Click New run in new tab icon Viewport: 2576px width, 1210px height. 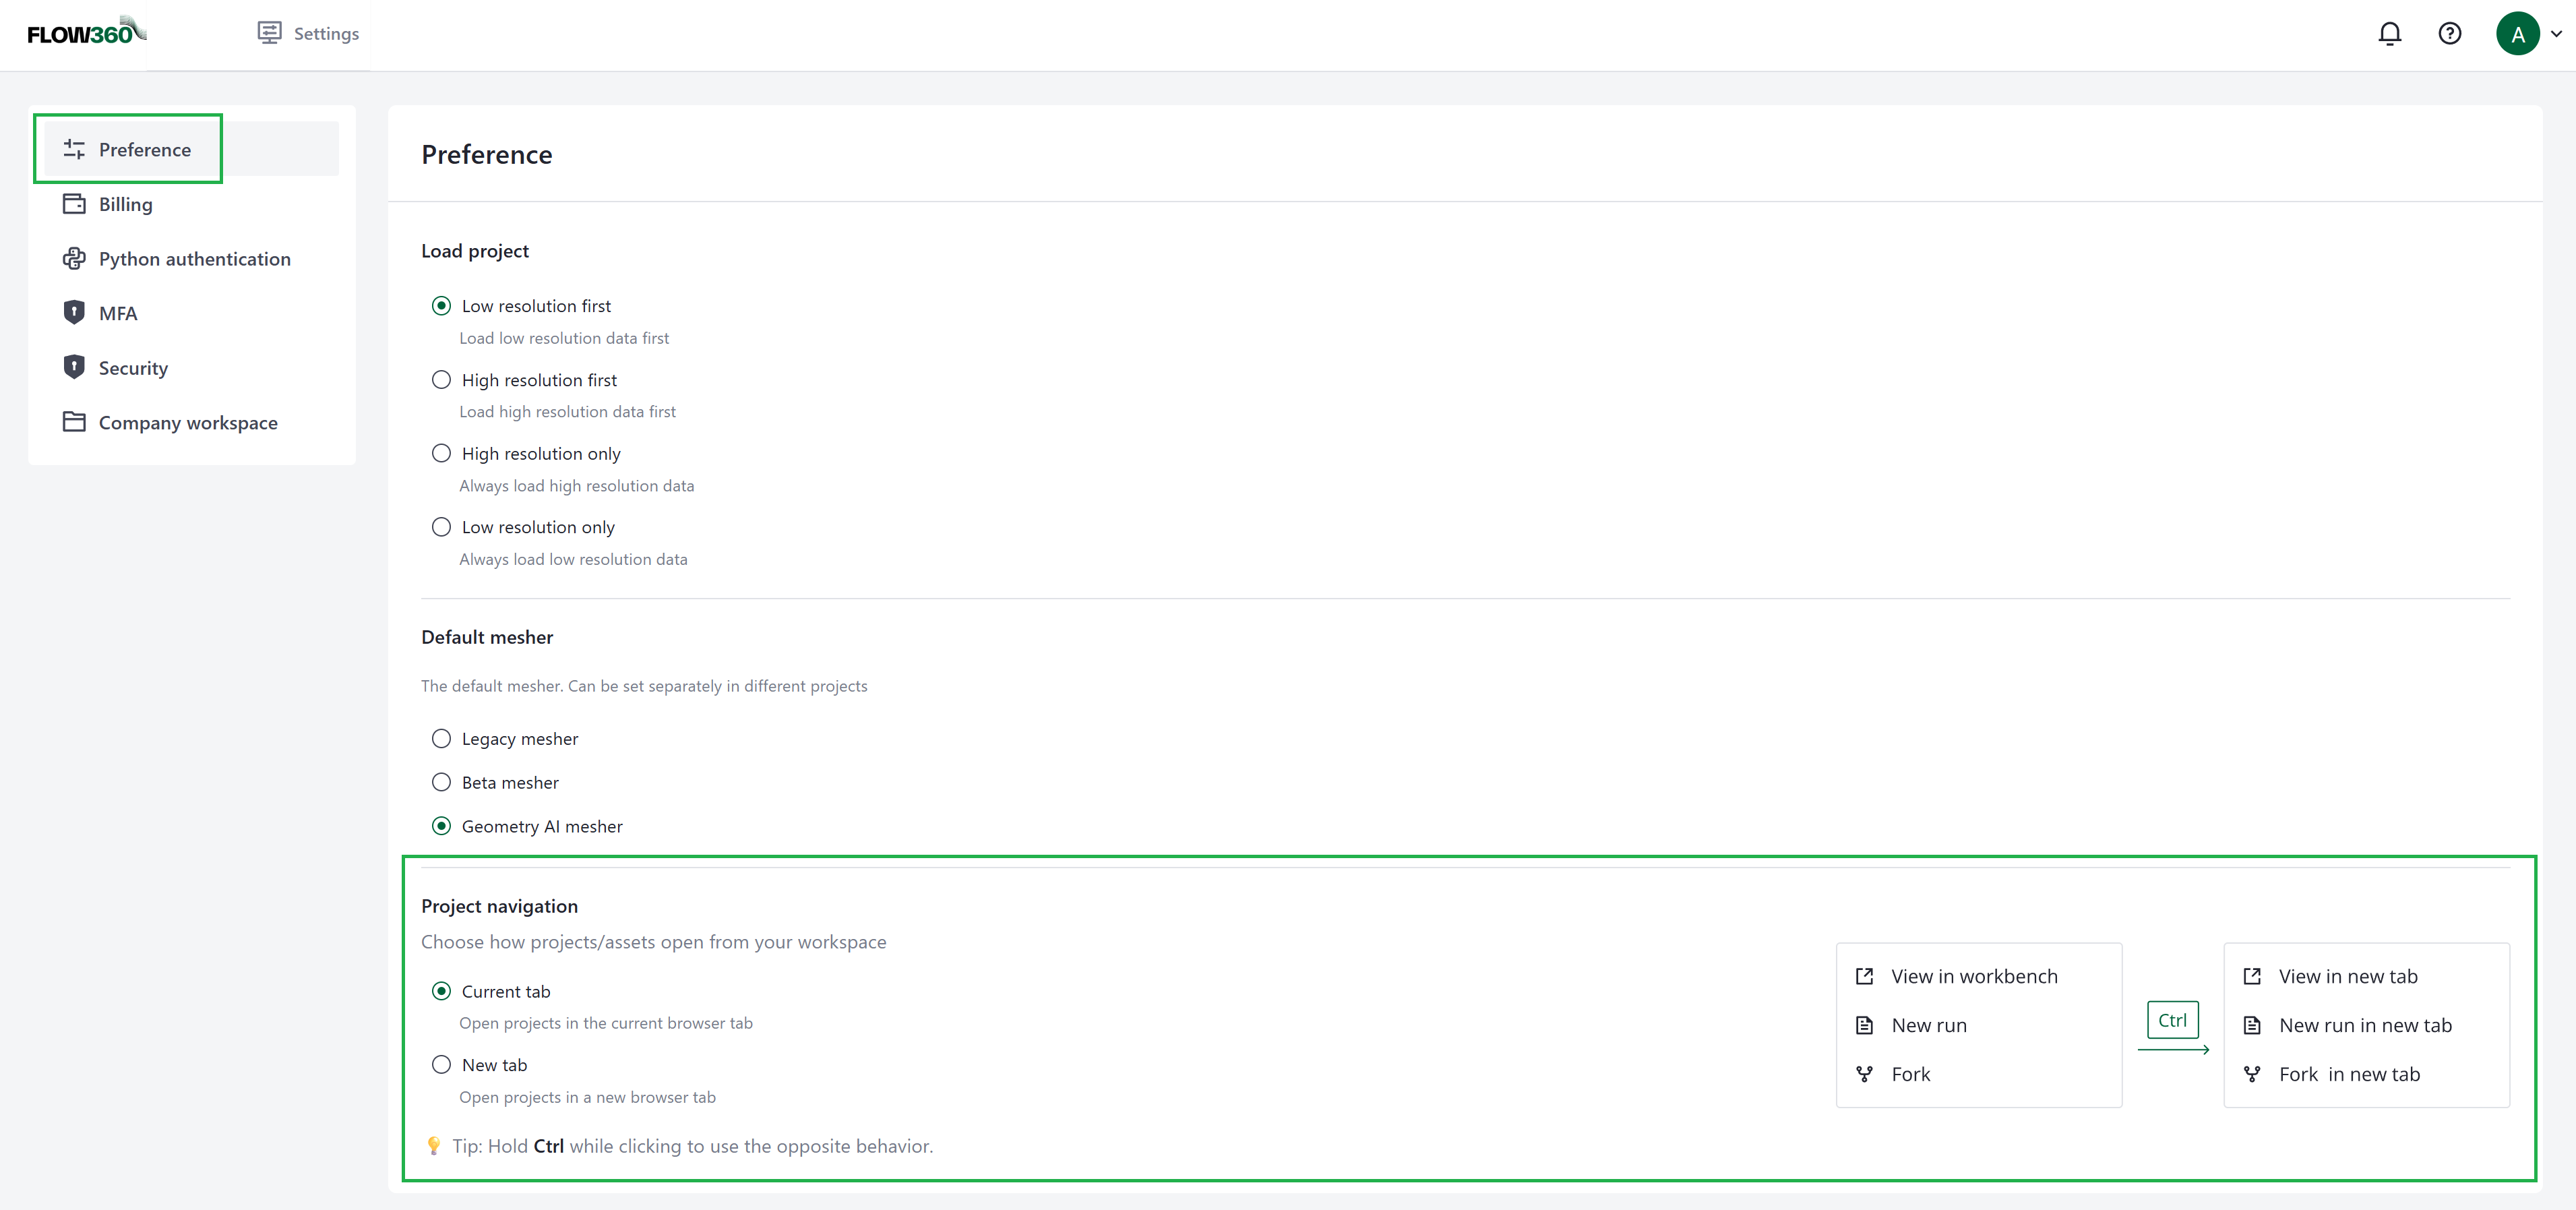(2252, 1025)
